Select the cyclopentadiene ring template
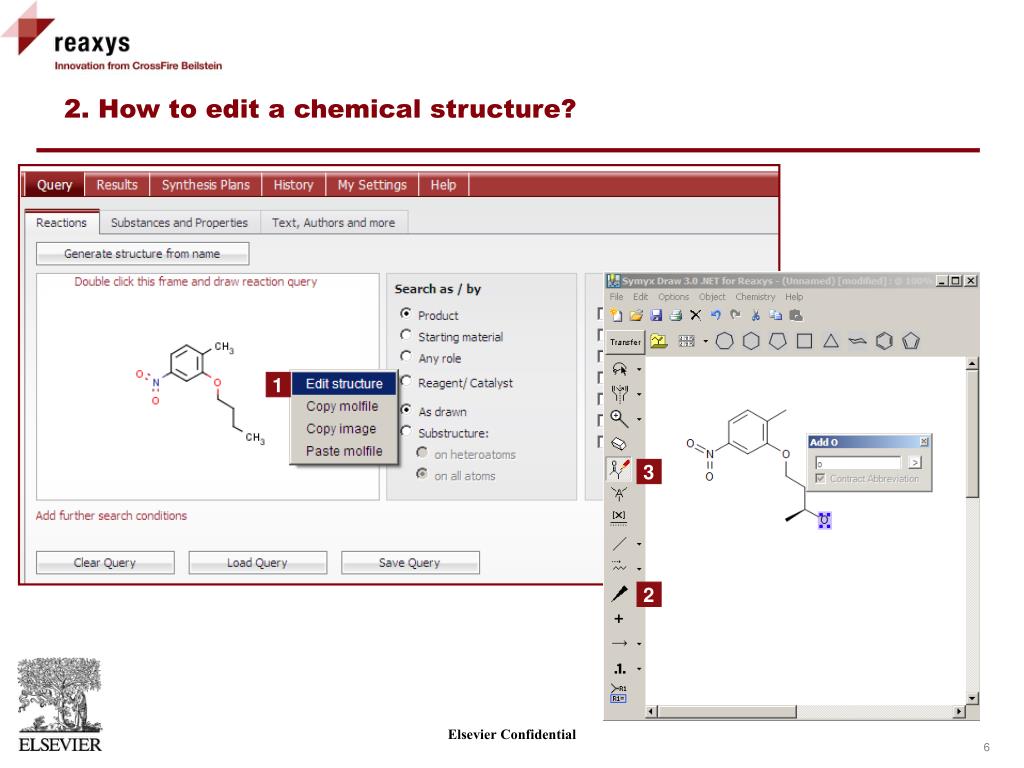Screen dimensions: 1024x768 [x=911, y=341]
